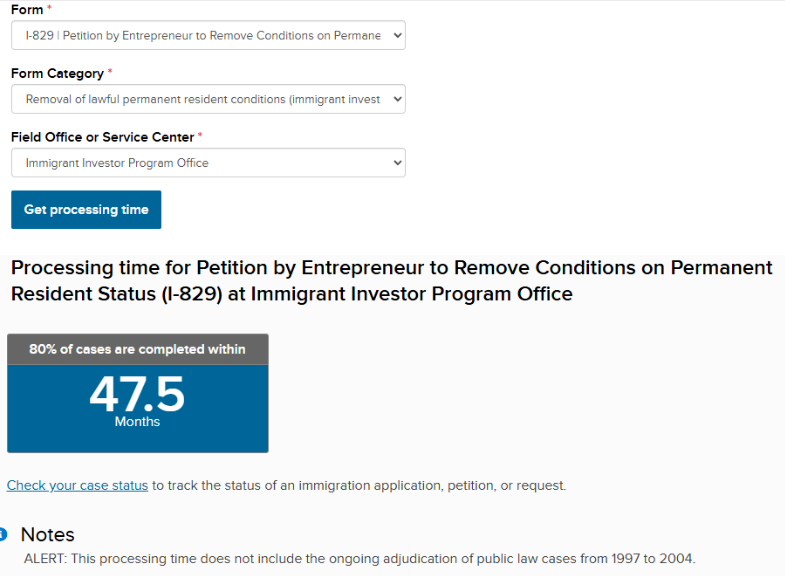Click the ALERT note text about public law cases
Viewport: 785px width, 576px height.
(359, 558)
